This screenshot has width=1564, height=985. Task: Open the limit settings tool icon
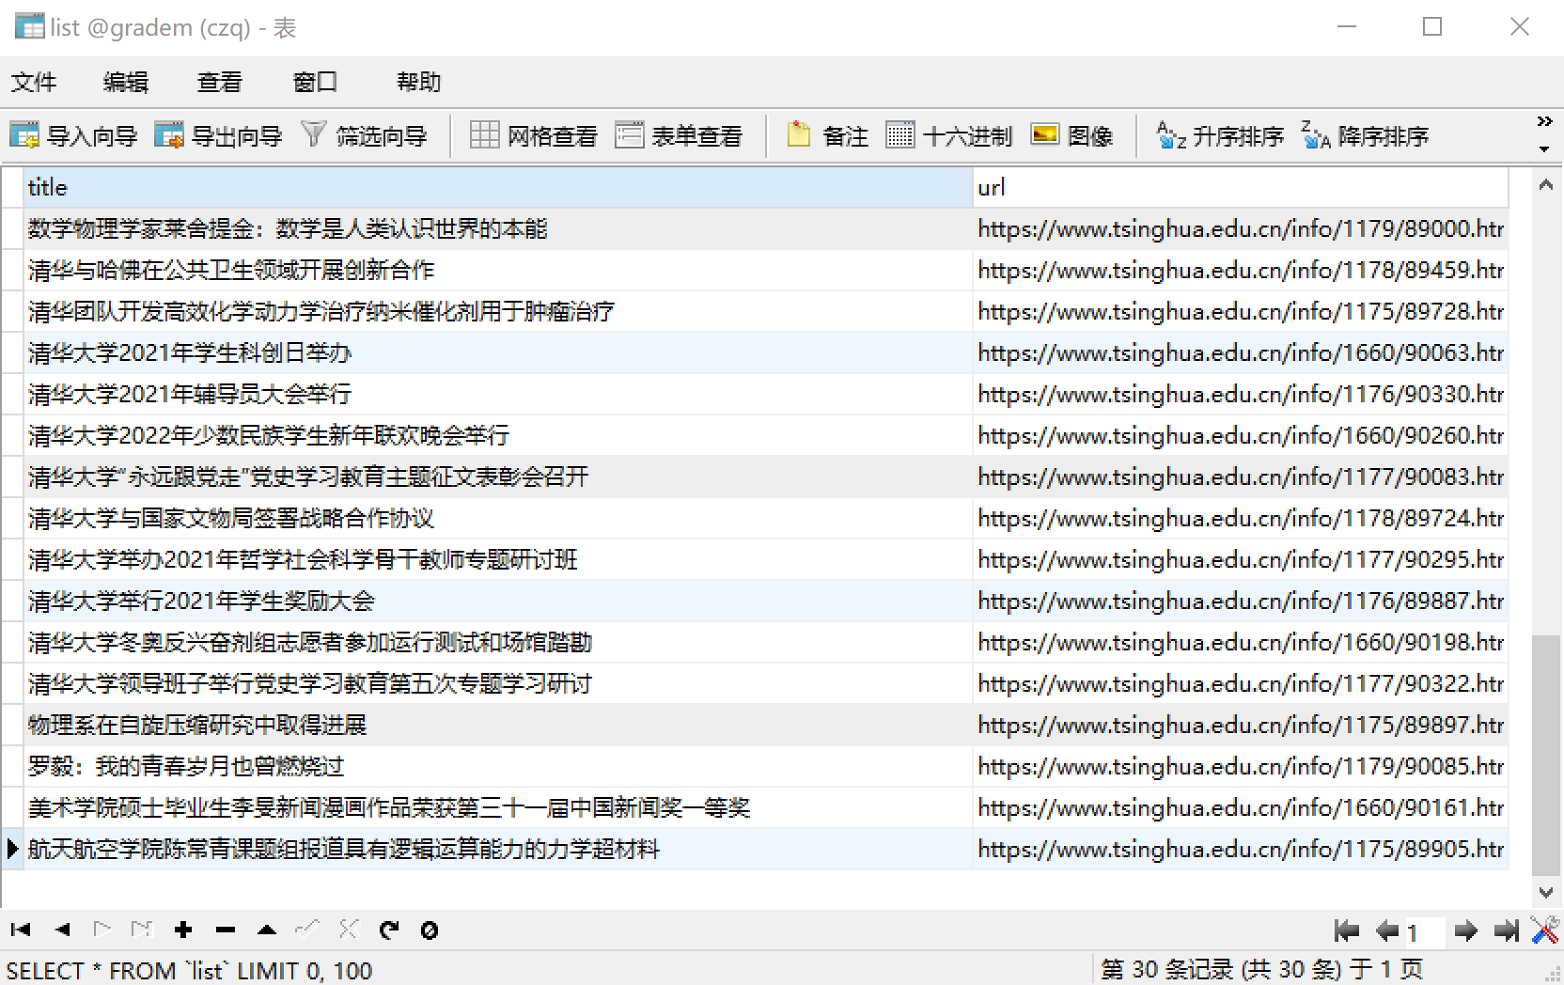[x=1545, y=930]
